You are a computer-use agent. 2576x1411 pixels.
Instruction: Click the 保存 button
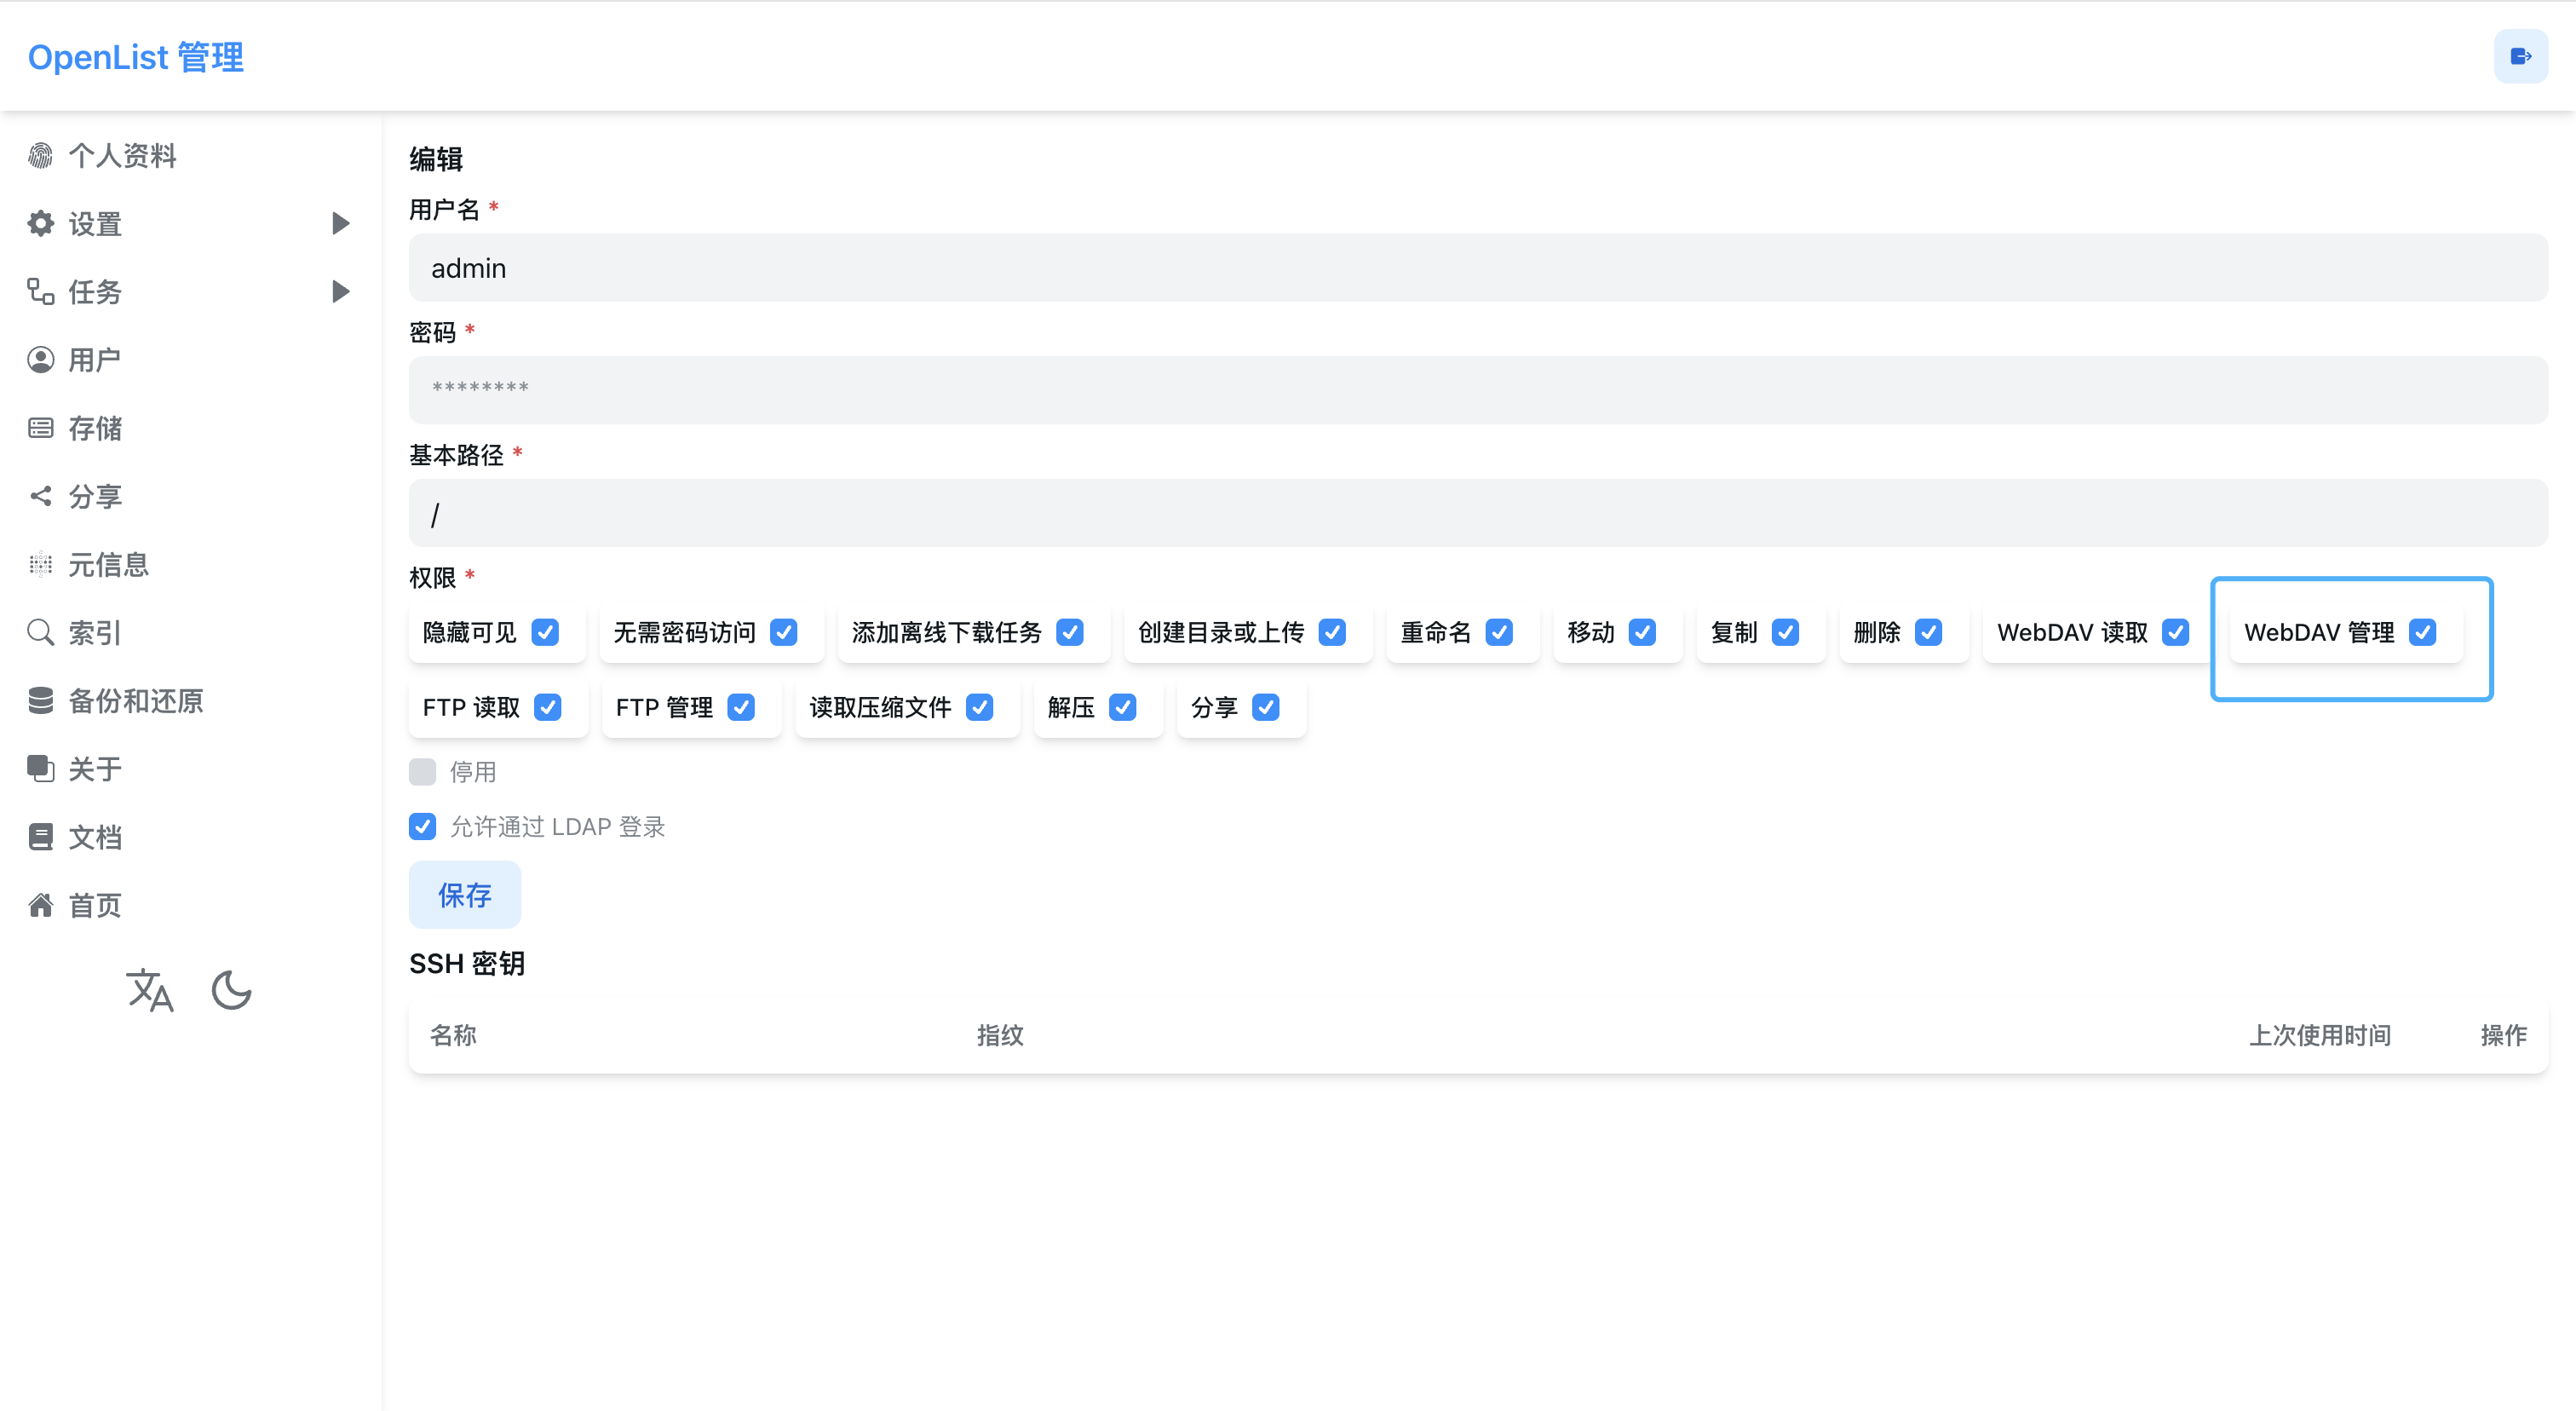(464, 894)
